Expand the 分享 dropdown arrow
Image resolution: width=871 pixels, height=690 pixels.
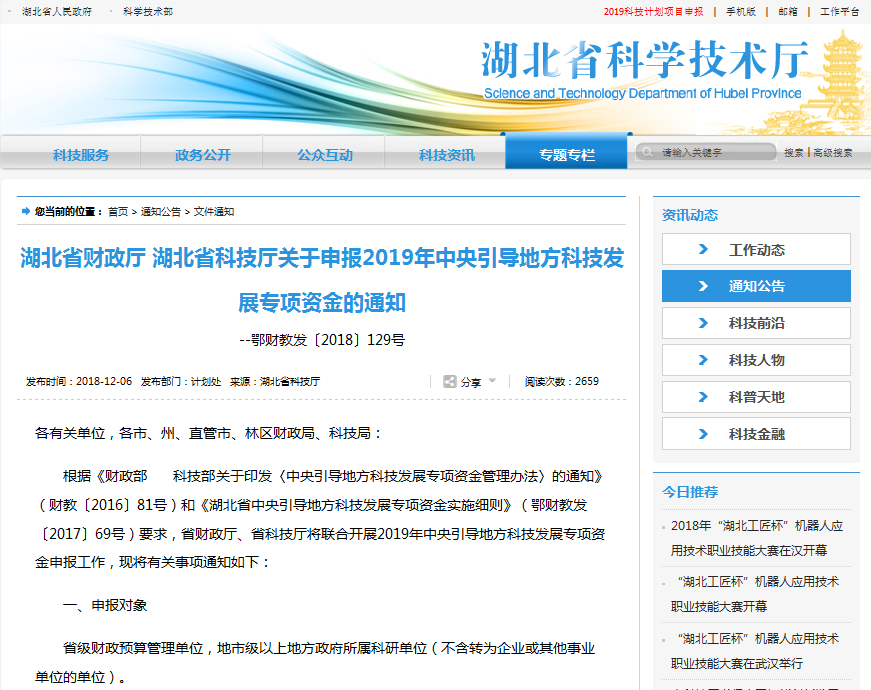click(x=492, y=381)
